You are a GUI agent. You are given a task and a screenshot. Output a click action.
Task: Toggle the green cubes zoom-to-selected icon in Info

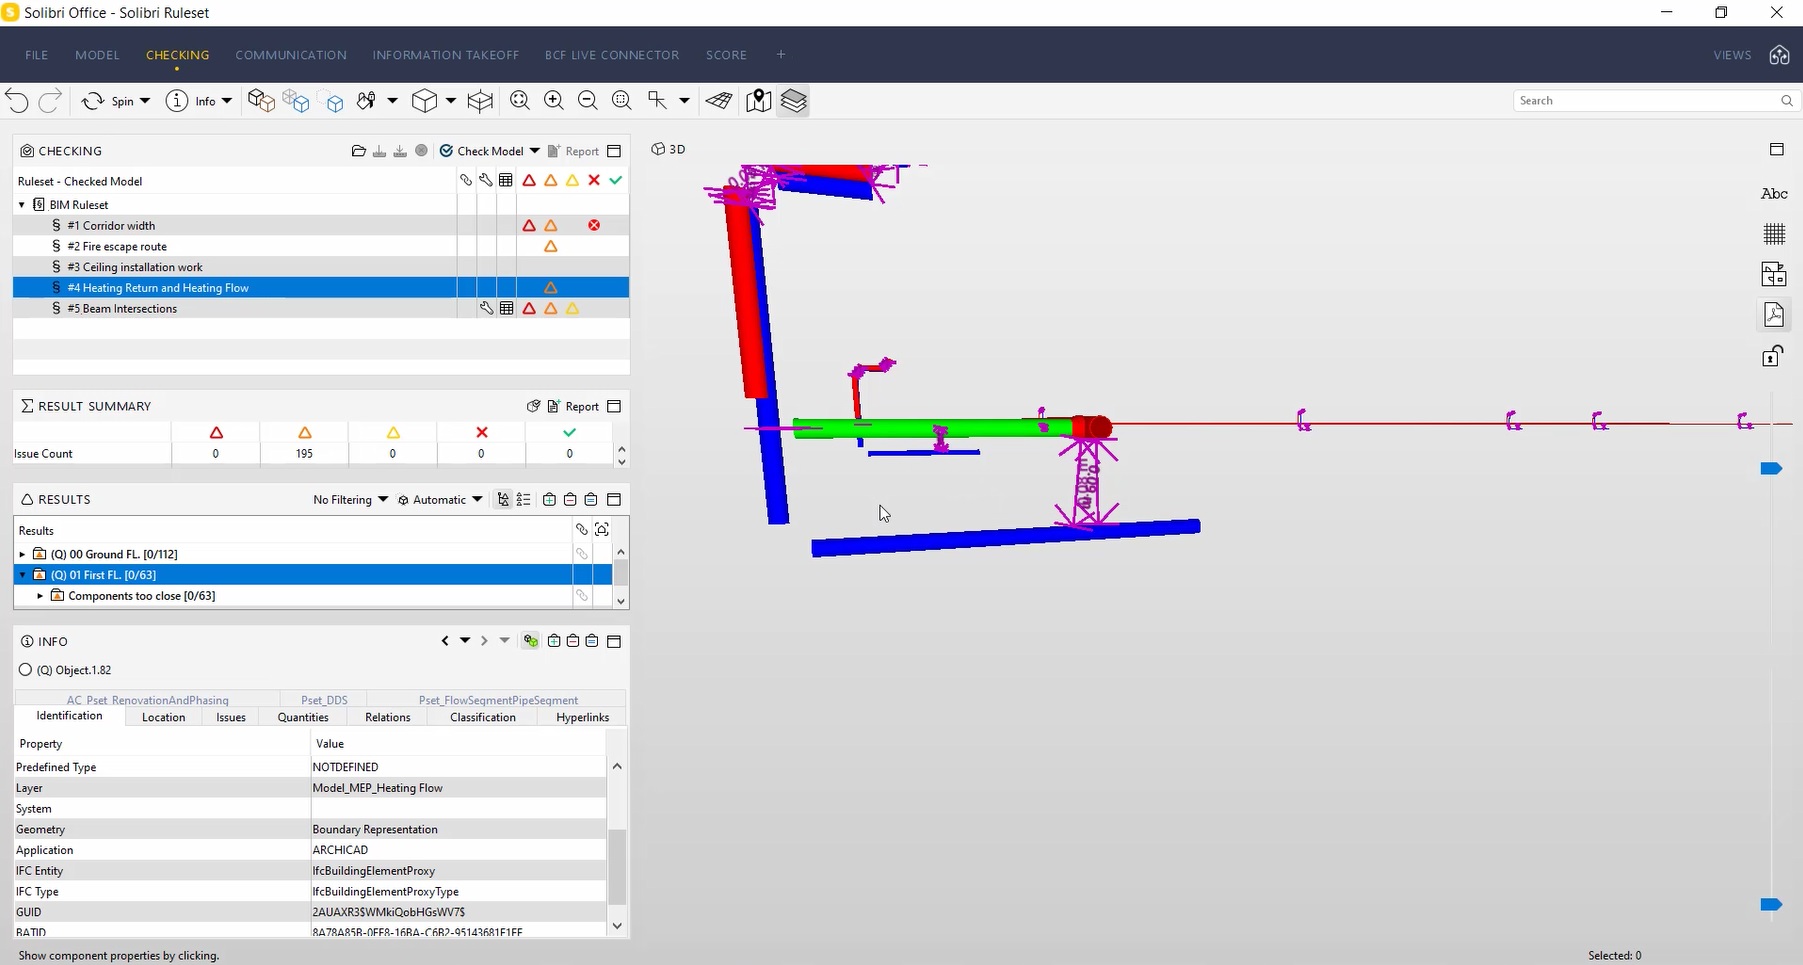531,641
